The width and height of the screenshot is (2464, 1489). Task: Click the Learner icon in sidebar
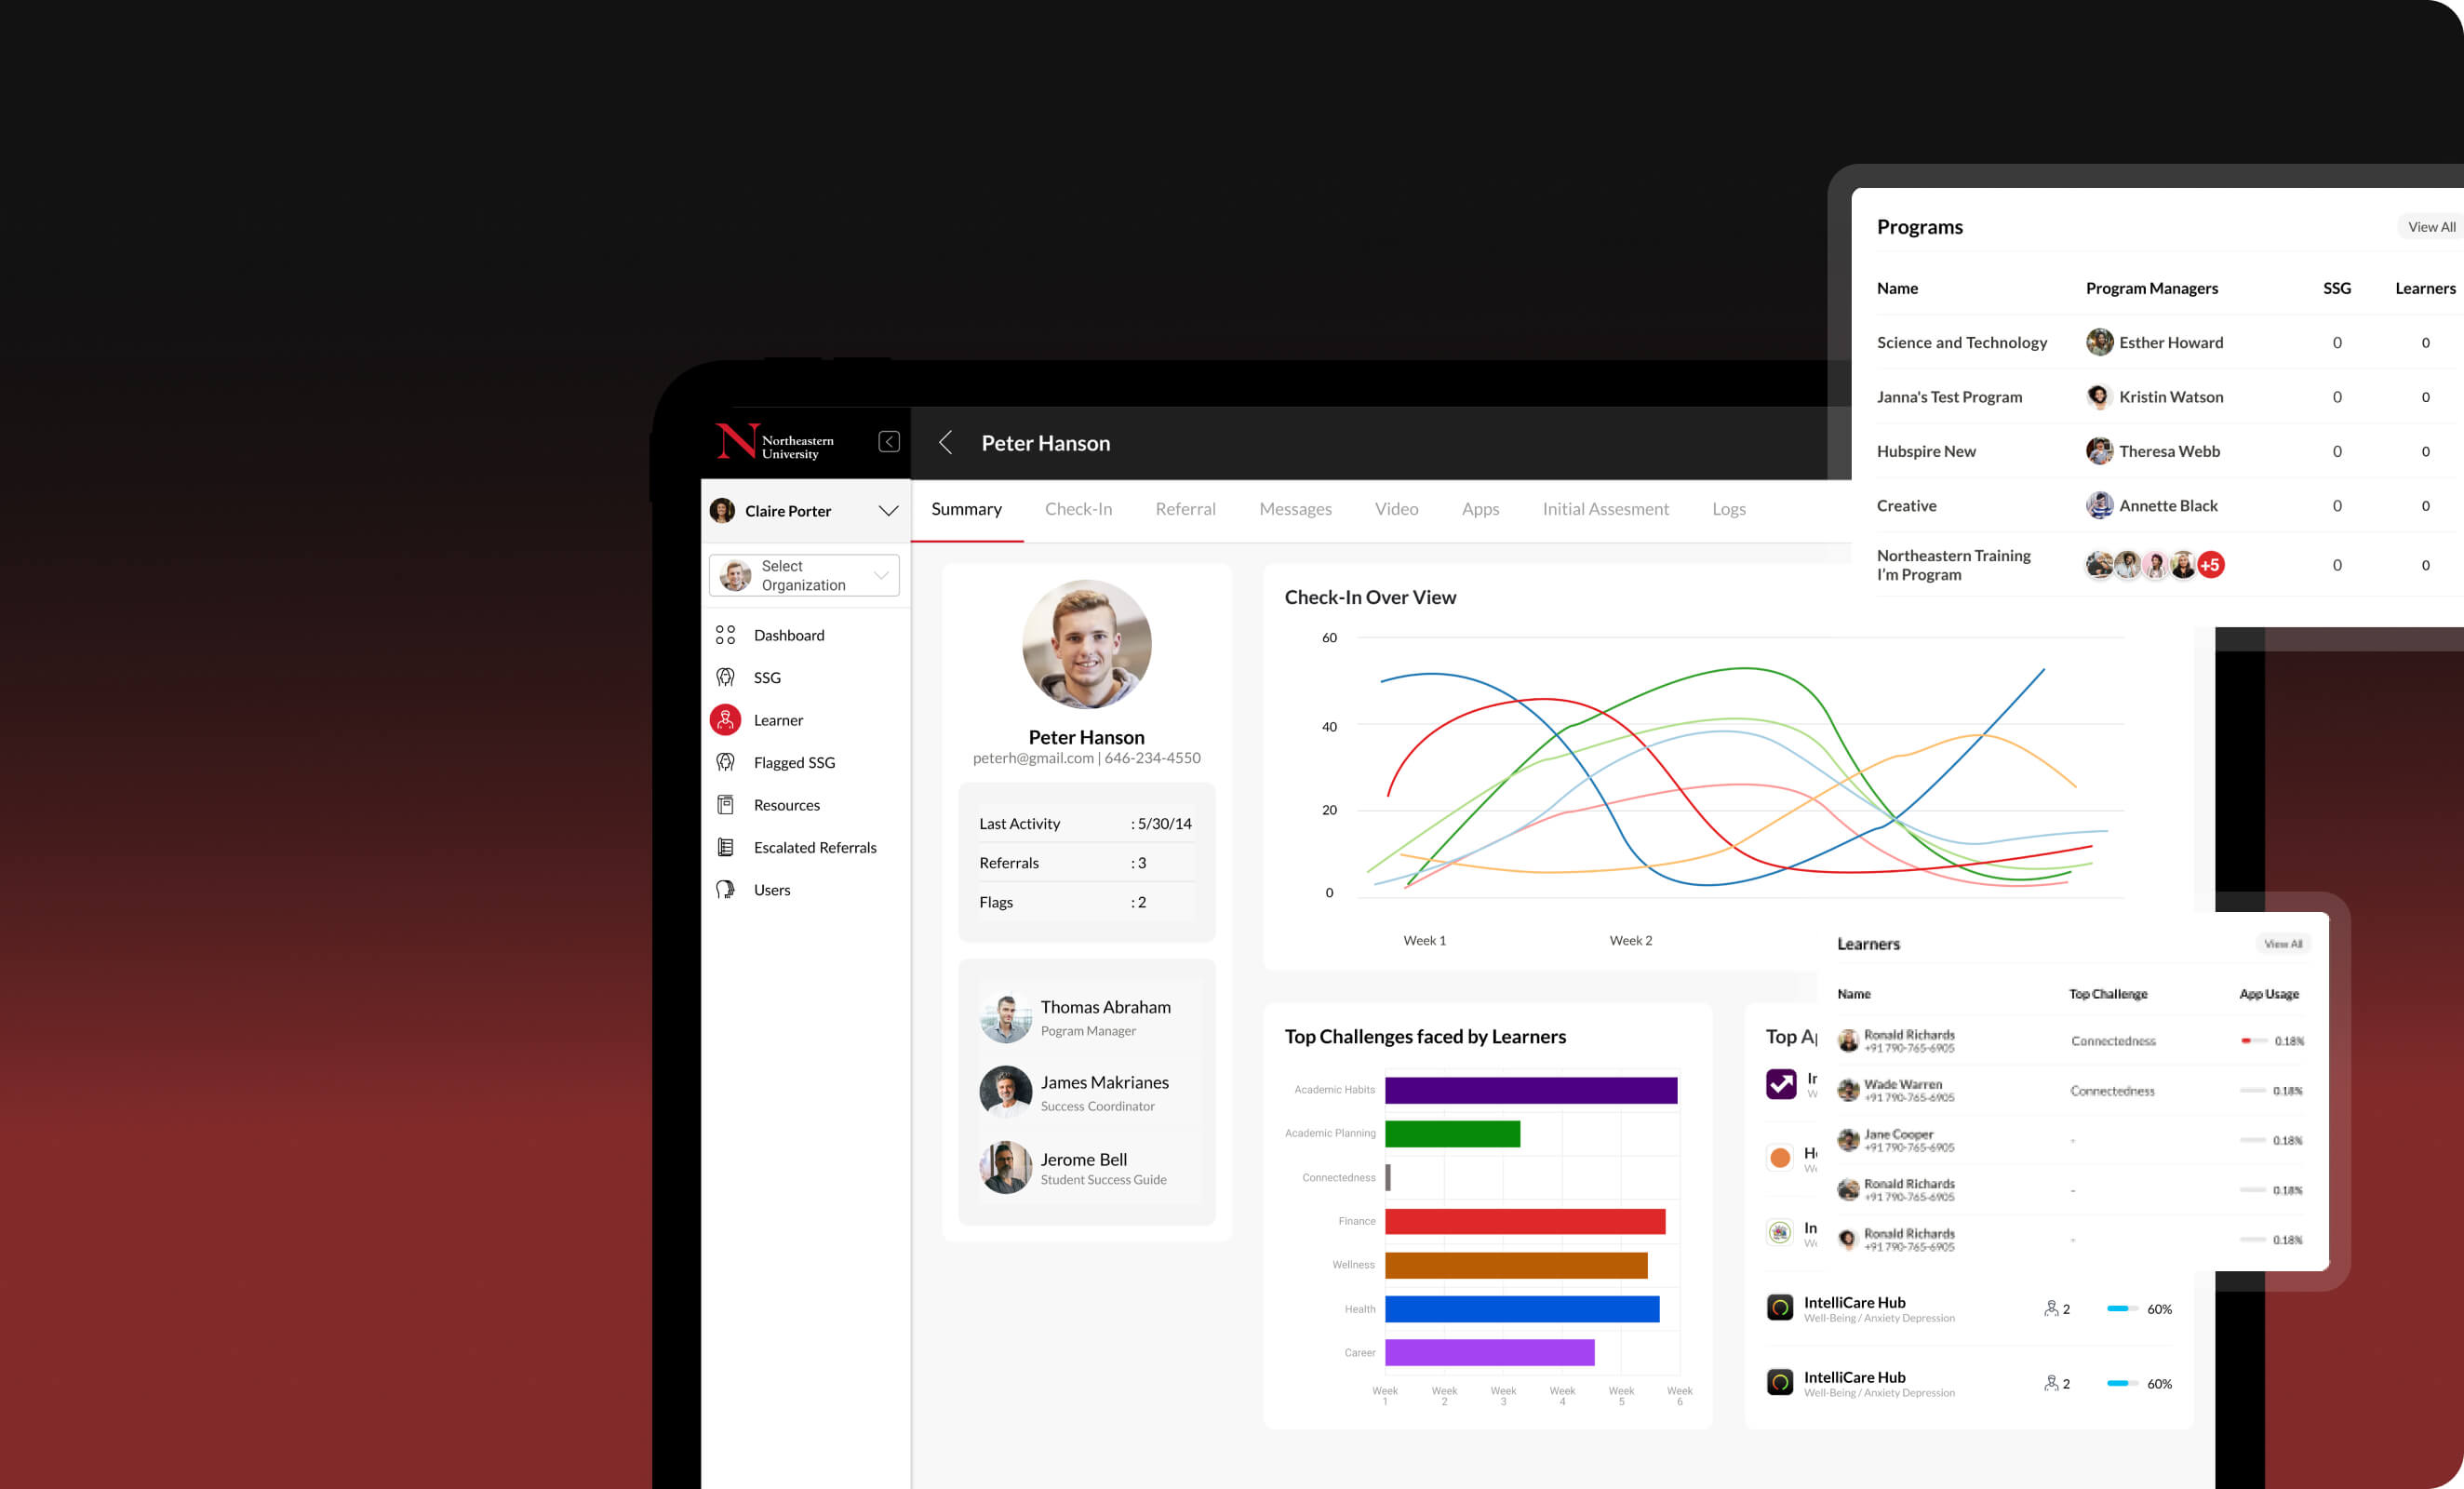click(x=727, y=720)
